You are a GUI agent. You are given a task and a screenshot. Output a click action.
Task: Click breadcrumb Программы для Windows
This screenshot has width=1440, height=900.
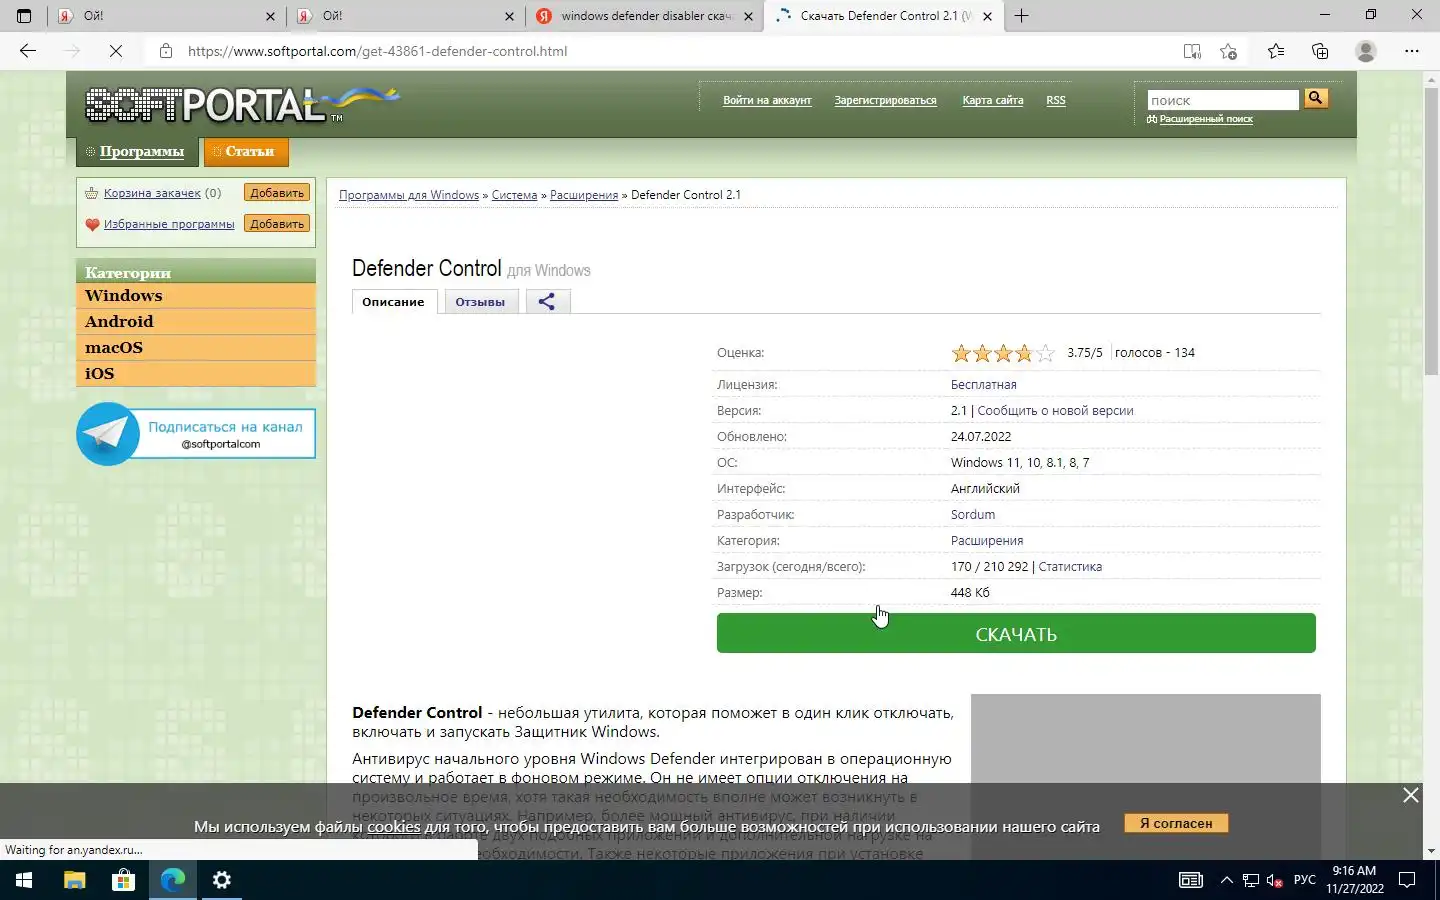click(409, 195)
